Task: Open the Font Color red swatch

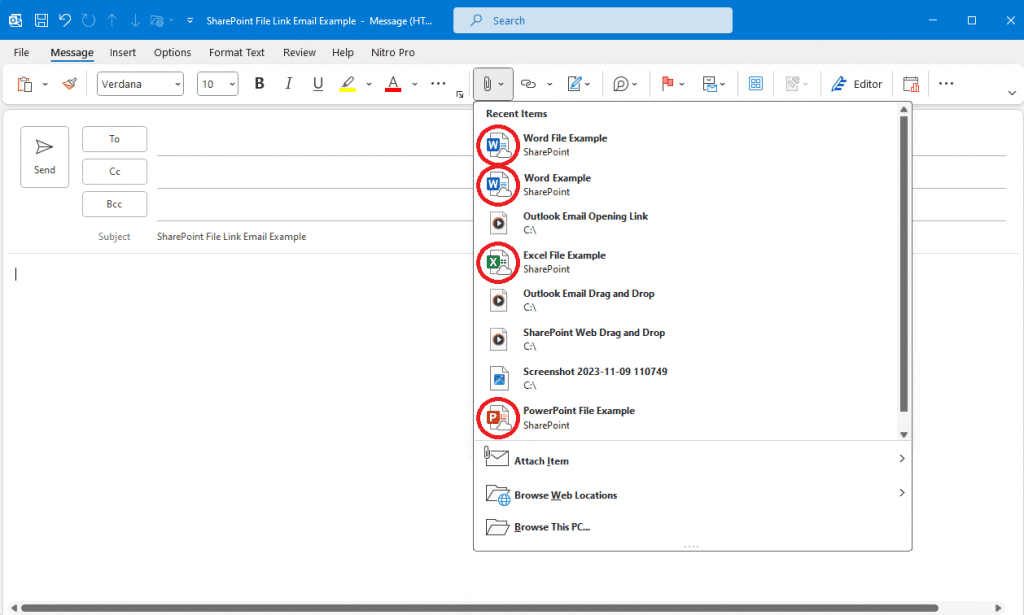Action: tap(393, 84)
